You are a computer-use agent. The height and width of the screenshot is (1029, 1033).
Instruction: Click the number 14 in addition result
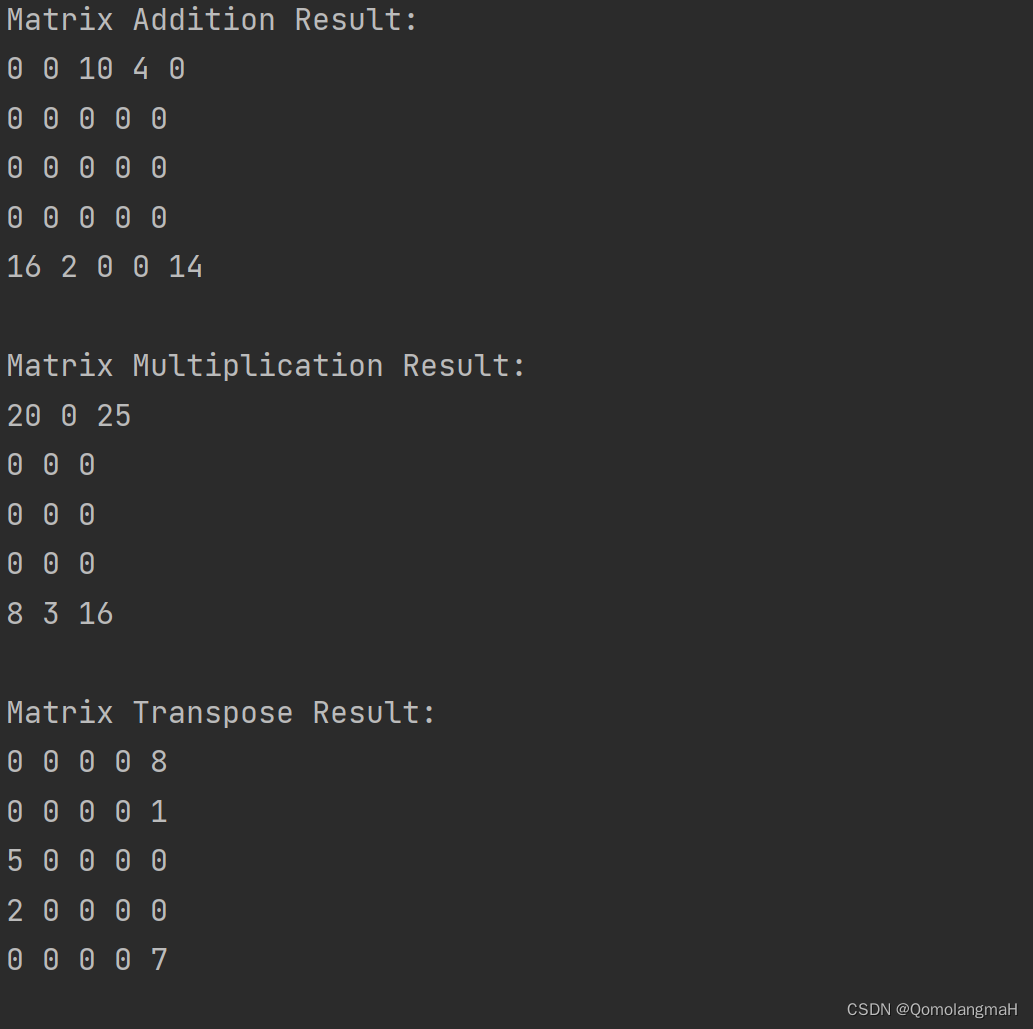click(x=186, y=267)
